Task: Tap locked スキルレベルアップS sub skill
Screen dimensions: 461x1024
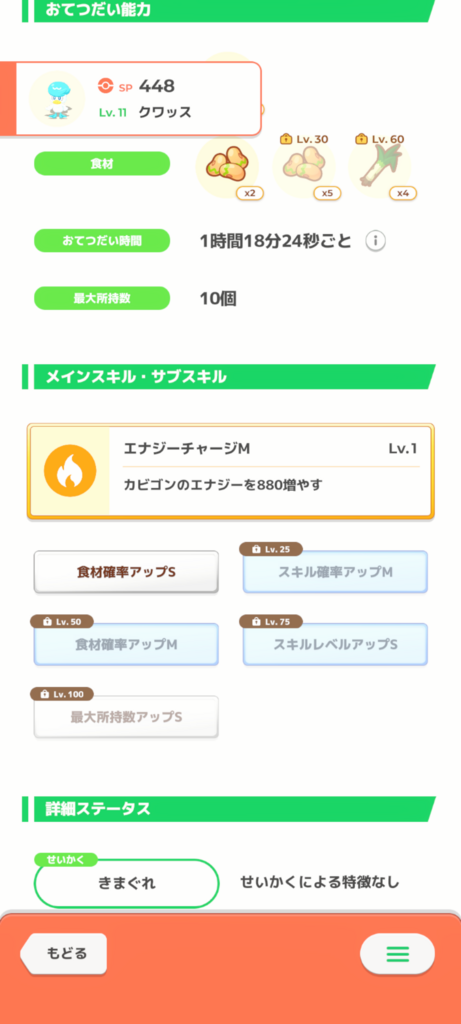Action: 336,644
